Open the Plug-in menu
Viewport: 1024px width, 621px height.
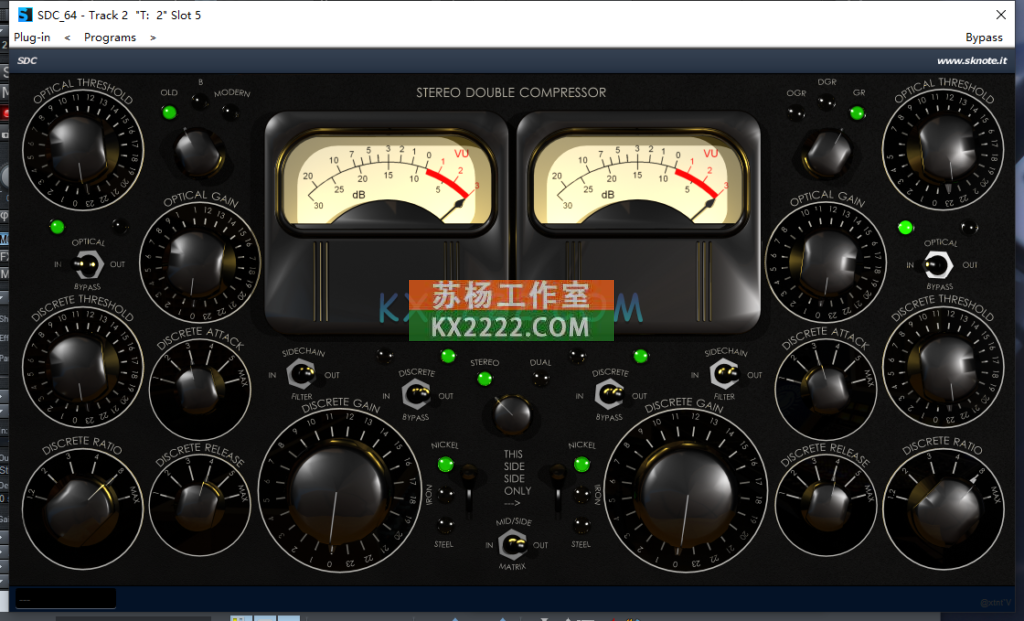32,37
